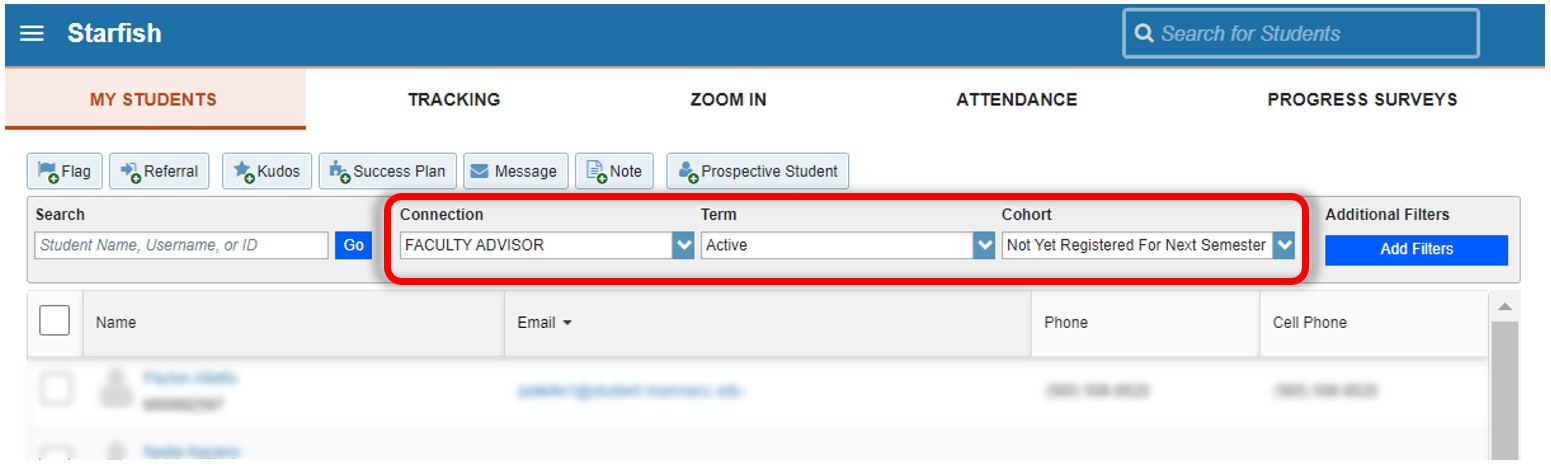Viewport: 1551px width, 466px height.
Task: Click the blue Add Filters button
Action: click(1416, 249)
